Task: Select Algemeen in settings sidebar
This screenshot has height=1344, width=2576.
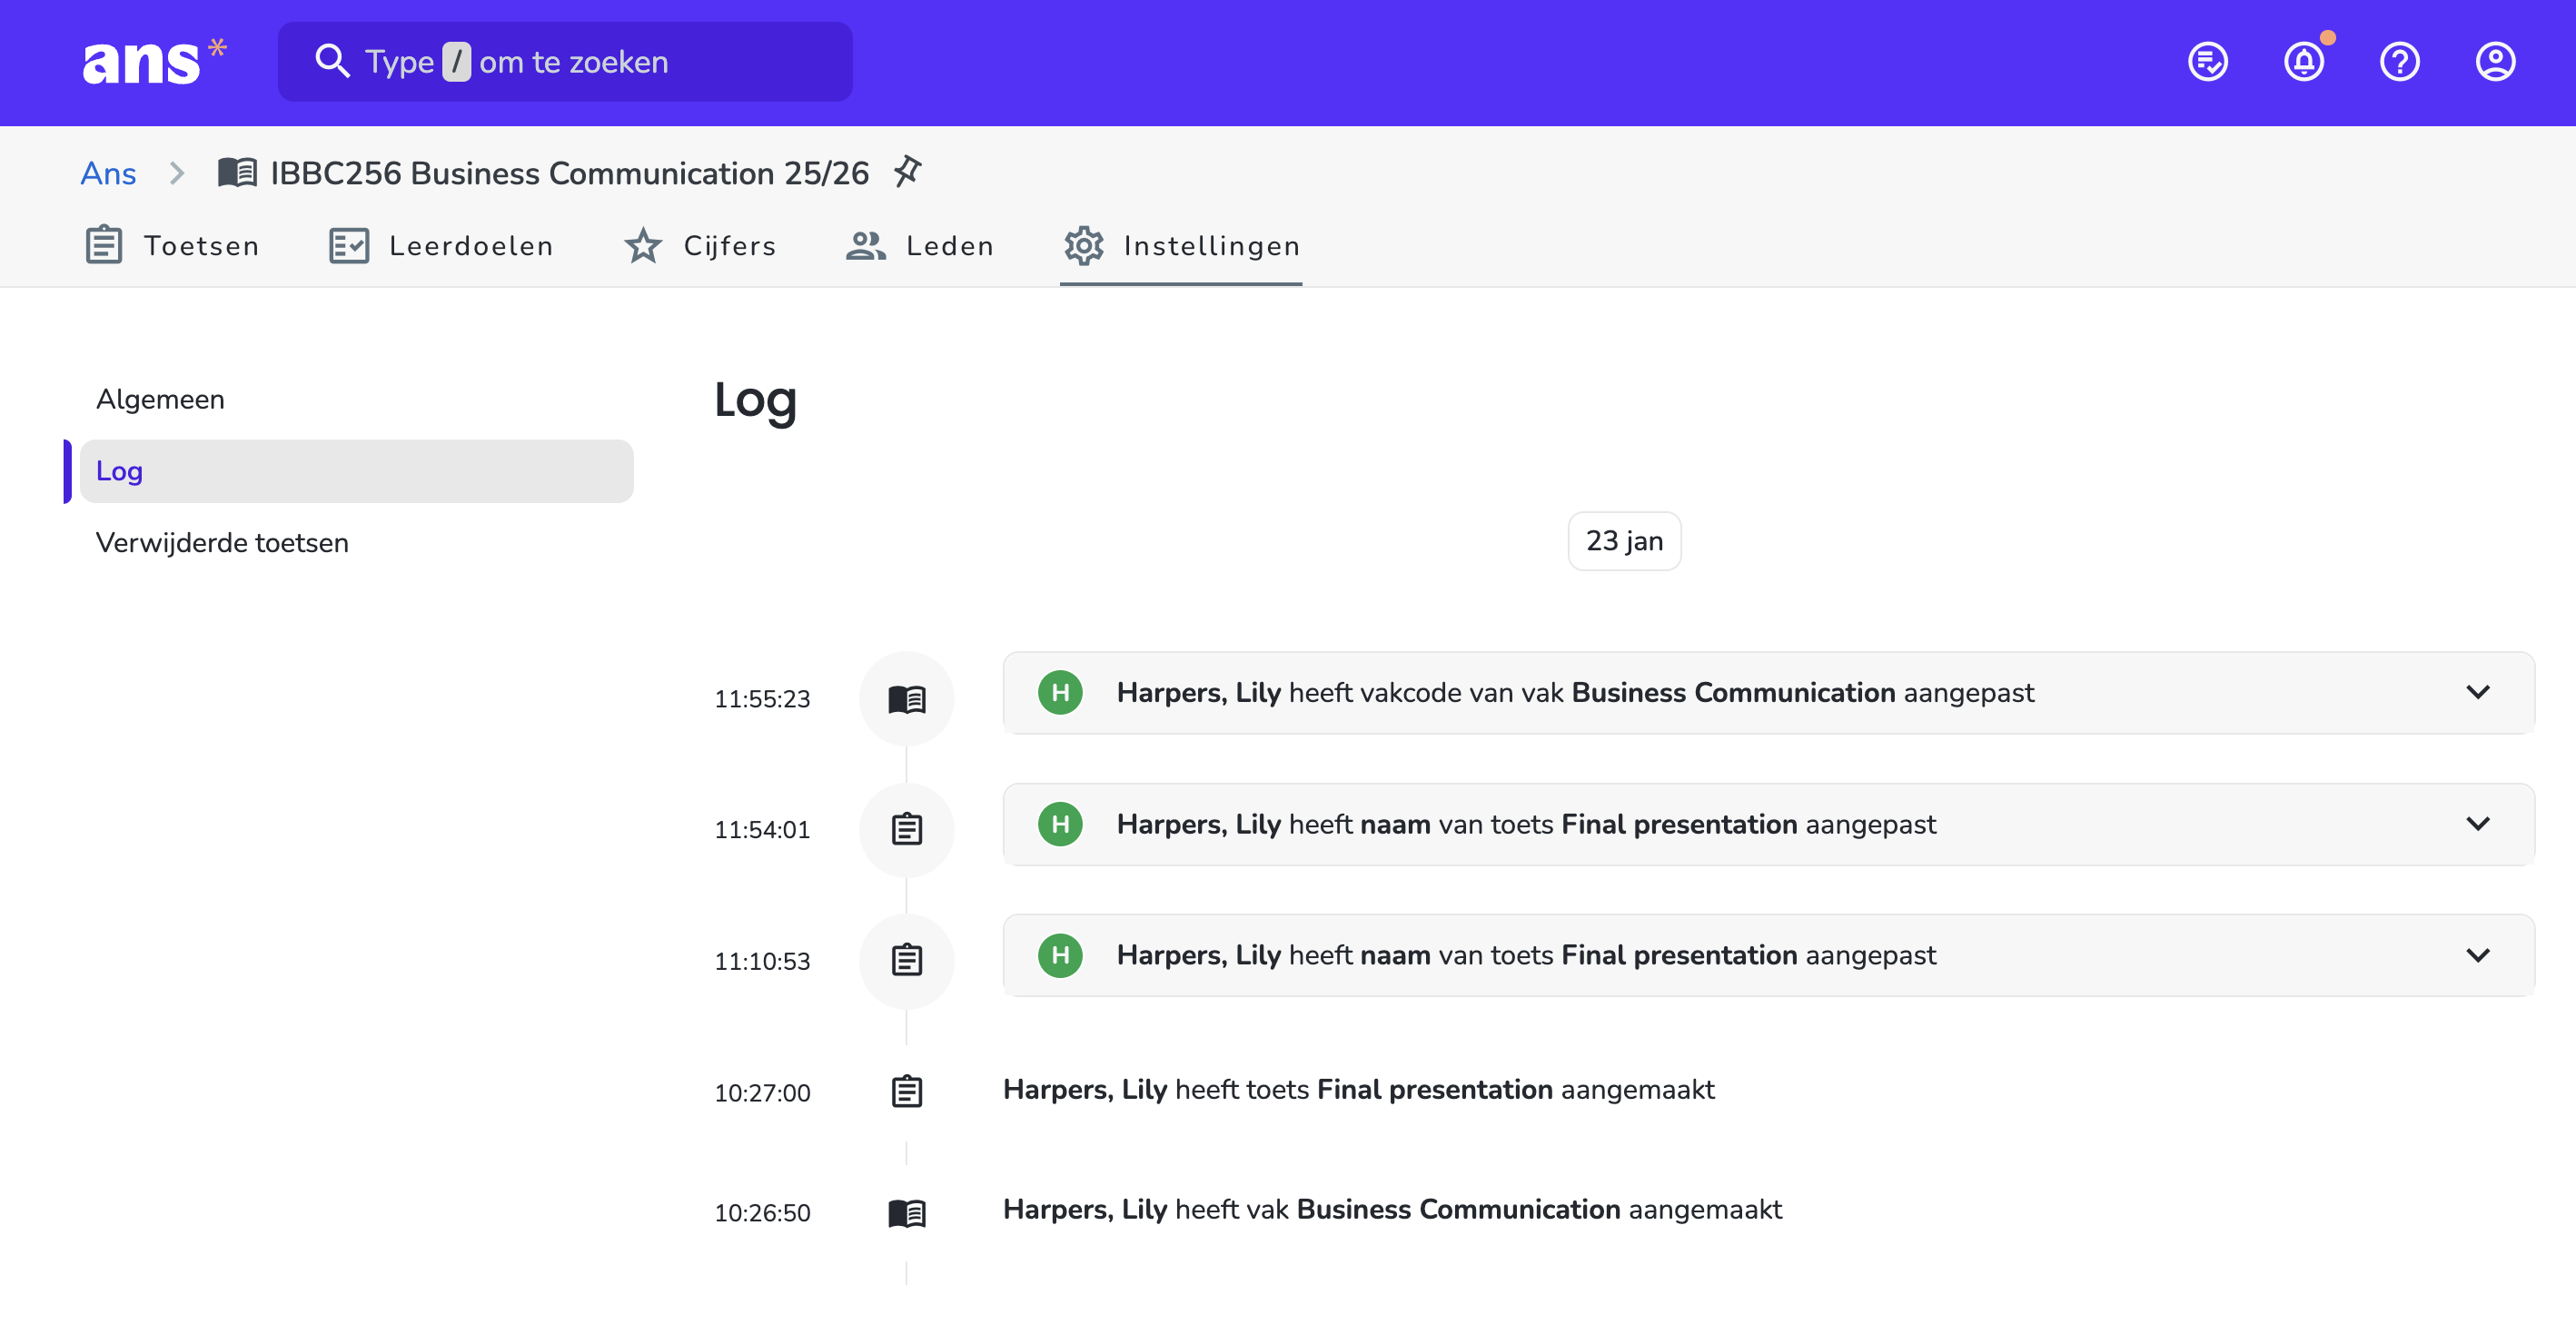Action: [x=356, y=399]
